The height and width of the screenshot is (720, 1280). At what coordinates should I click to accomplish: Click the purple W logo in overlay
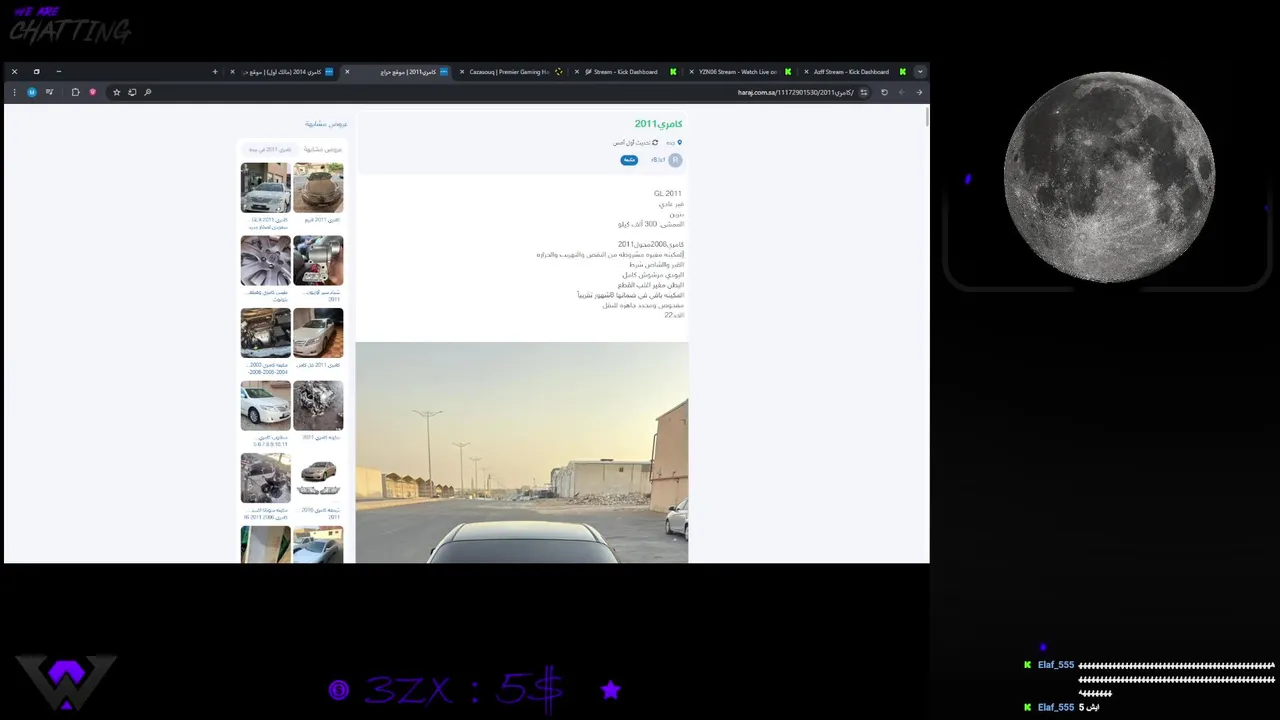66,682
